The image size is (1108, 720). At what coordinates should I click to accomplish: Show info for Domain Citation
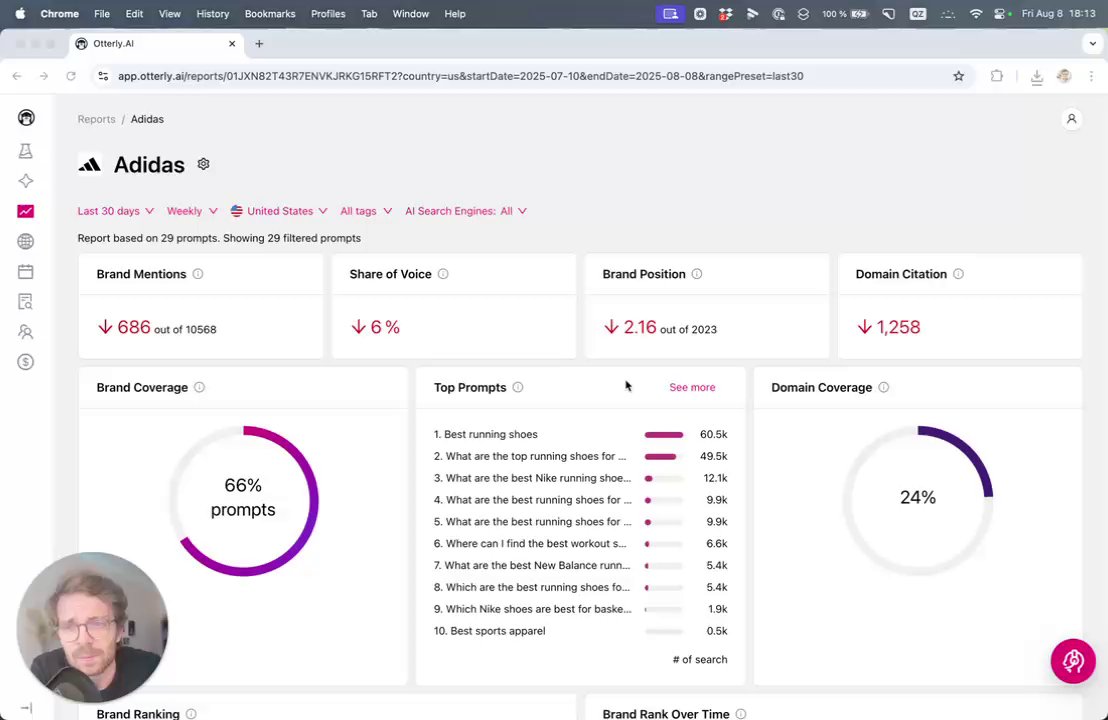click(x=958, y=274)
